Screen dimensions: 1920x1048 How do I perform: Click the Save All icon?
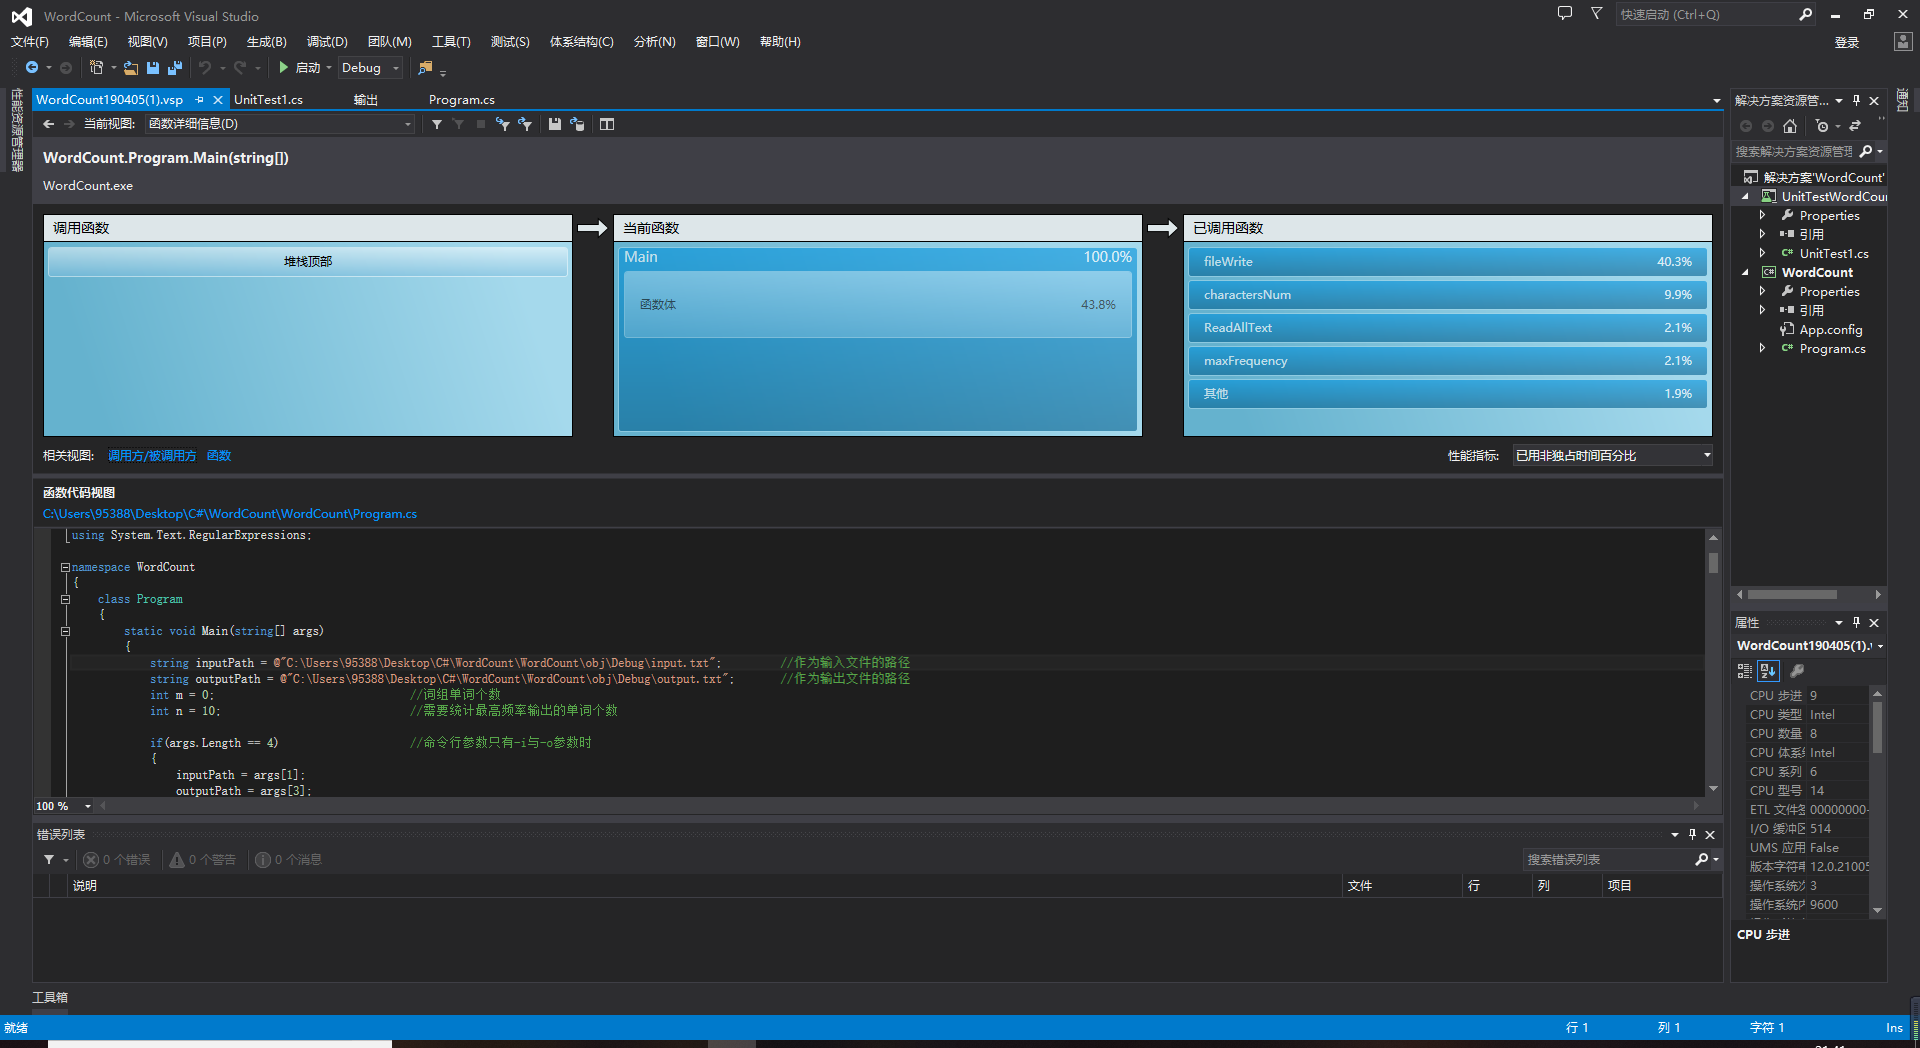175,67
